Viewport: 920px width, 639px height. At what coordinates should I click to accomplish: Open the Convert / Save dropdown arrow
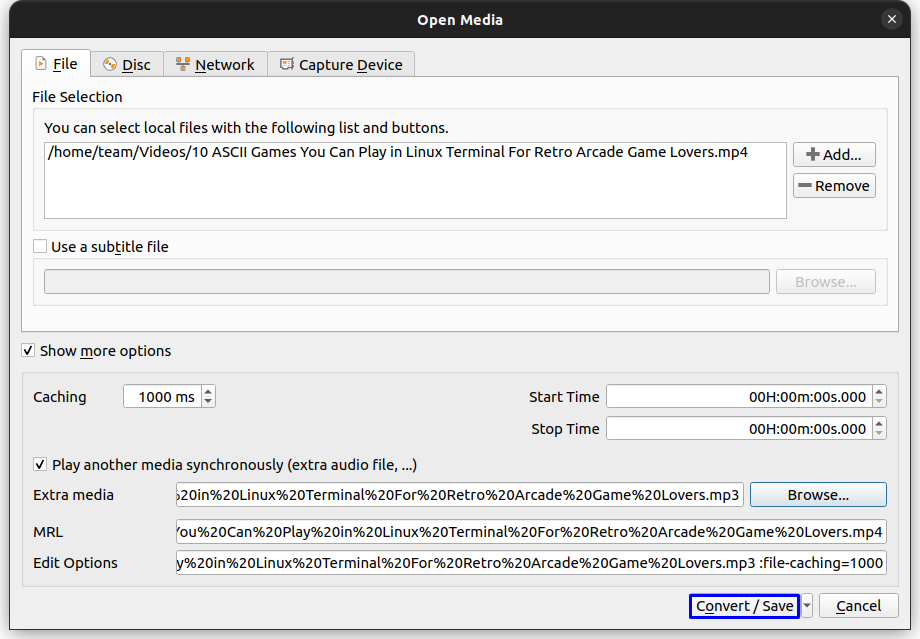808,606
